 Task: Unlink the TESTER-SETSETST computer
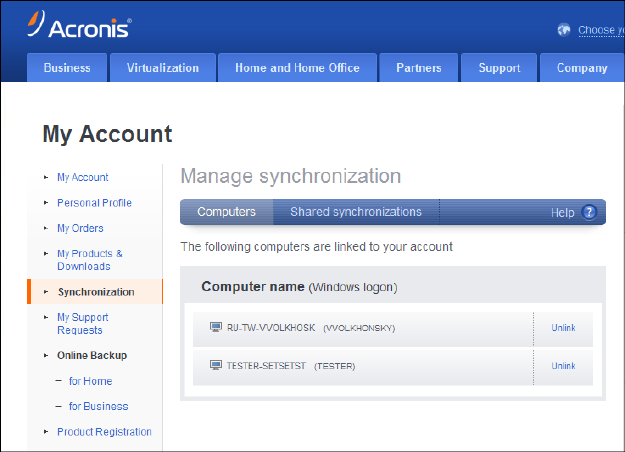click(x=563, y=366)
